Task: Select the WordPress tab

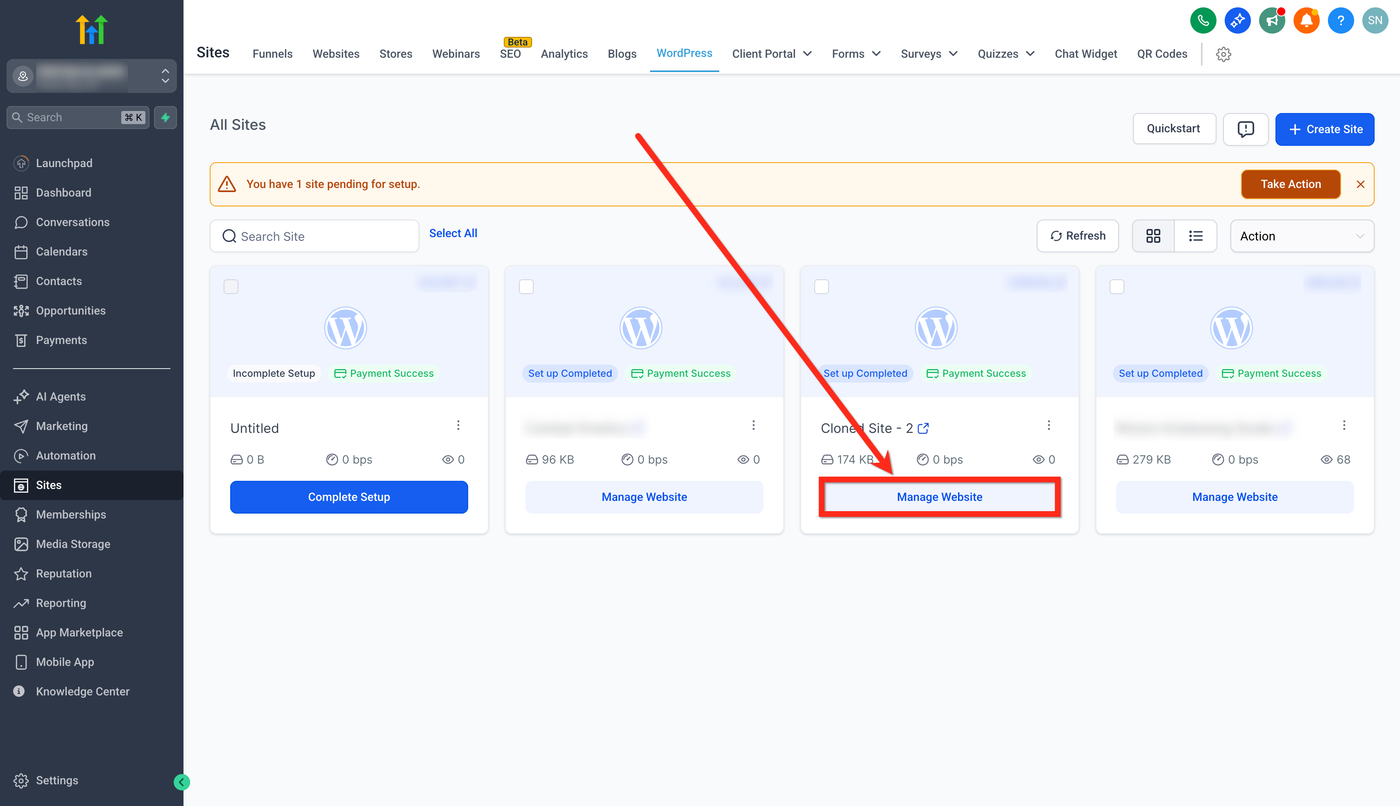Action: click(x=685, y=53)
